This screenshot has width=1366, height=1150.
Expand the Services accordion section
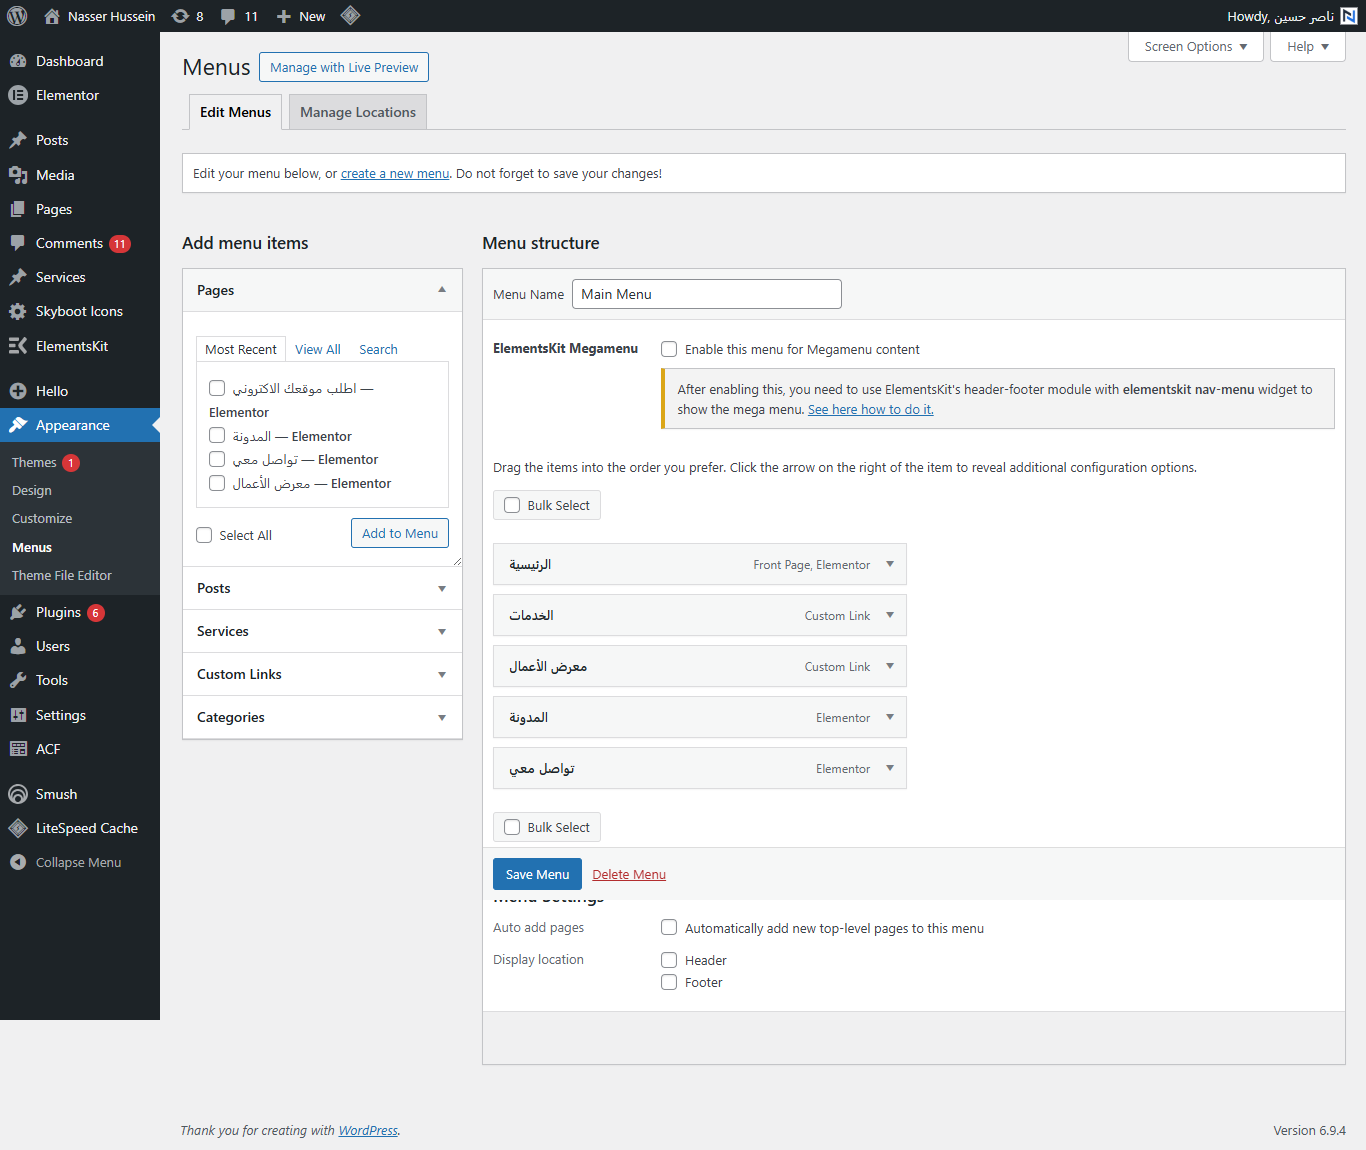pyautogui.click(x=322, y=631)
